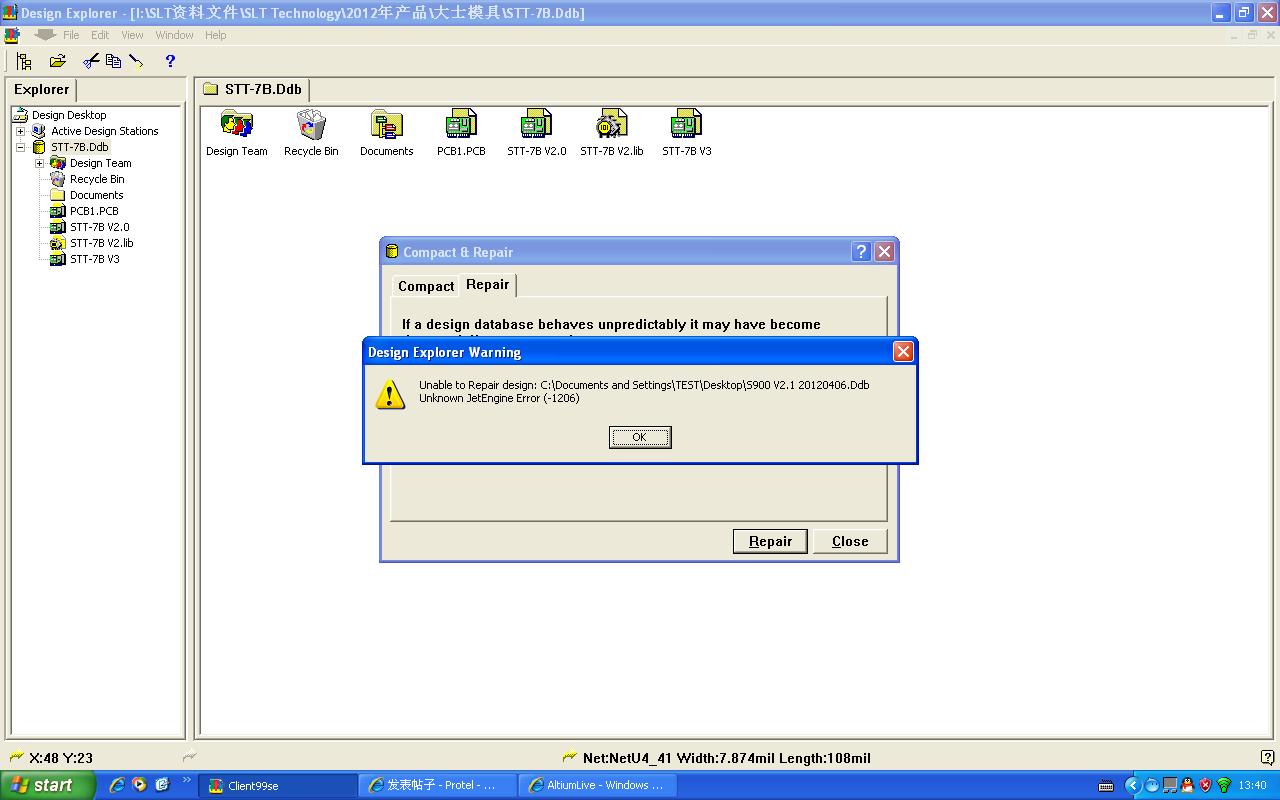Switch to the Compact tab
The width and height of the screenshot is (1280, 800).
[x=426, y=286]
